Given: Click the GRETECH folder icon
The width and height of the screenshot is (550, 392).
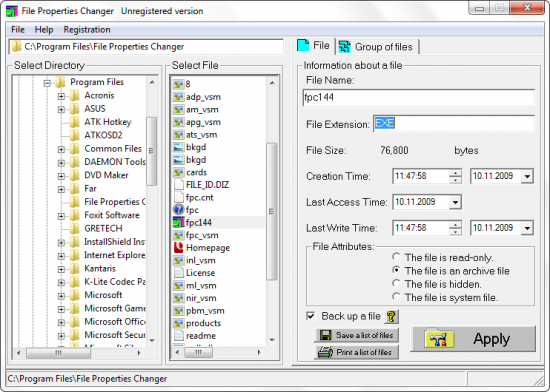Looking at the screenshot, I should pyautogui.click(x=74, y=228).
